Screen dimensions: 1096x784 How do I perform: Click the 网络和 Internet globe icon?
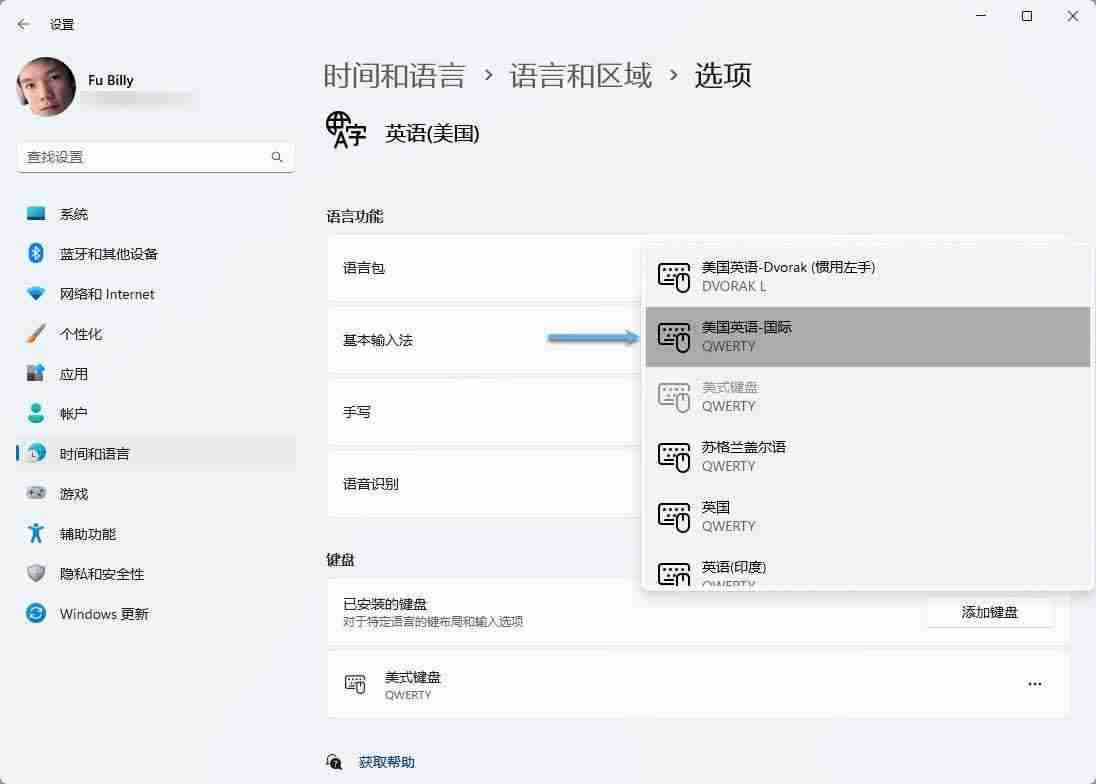33,293
